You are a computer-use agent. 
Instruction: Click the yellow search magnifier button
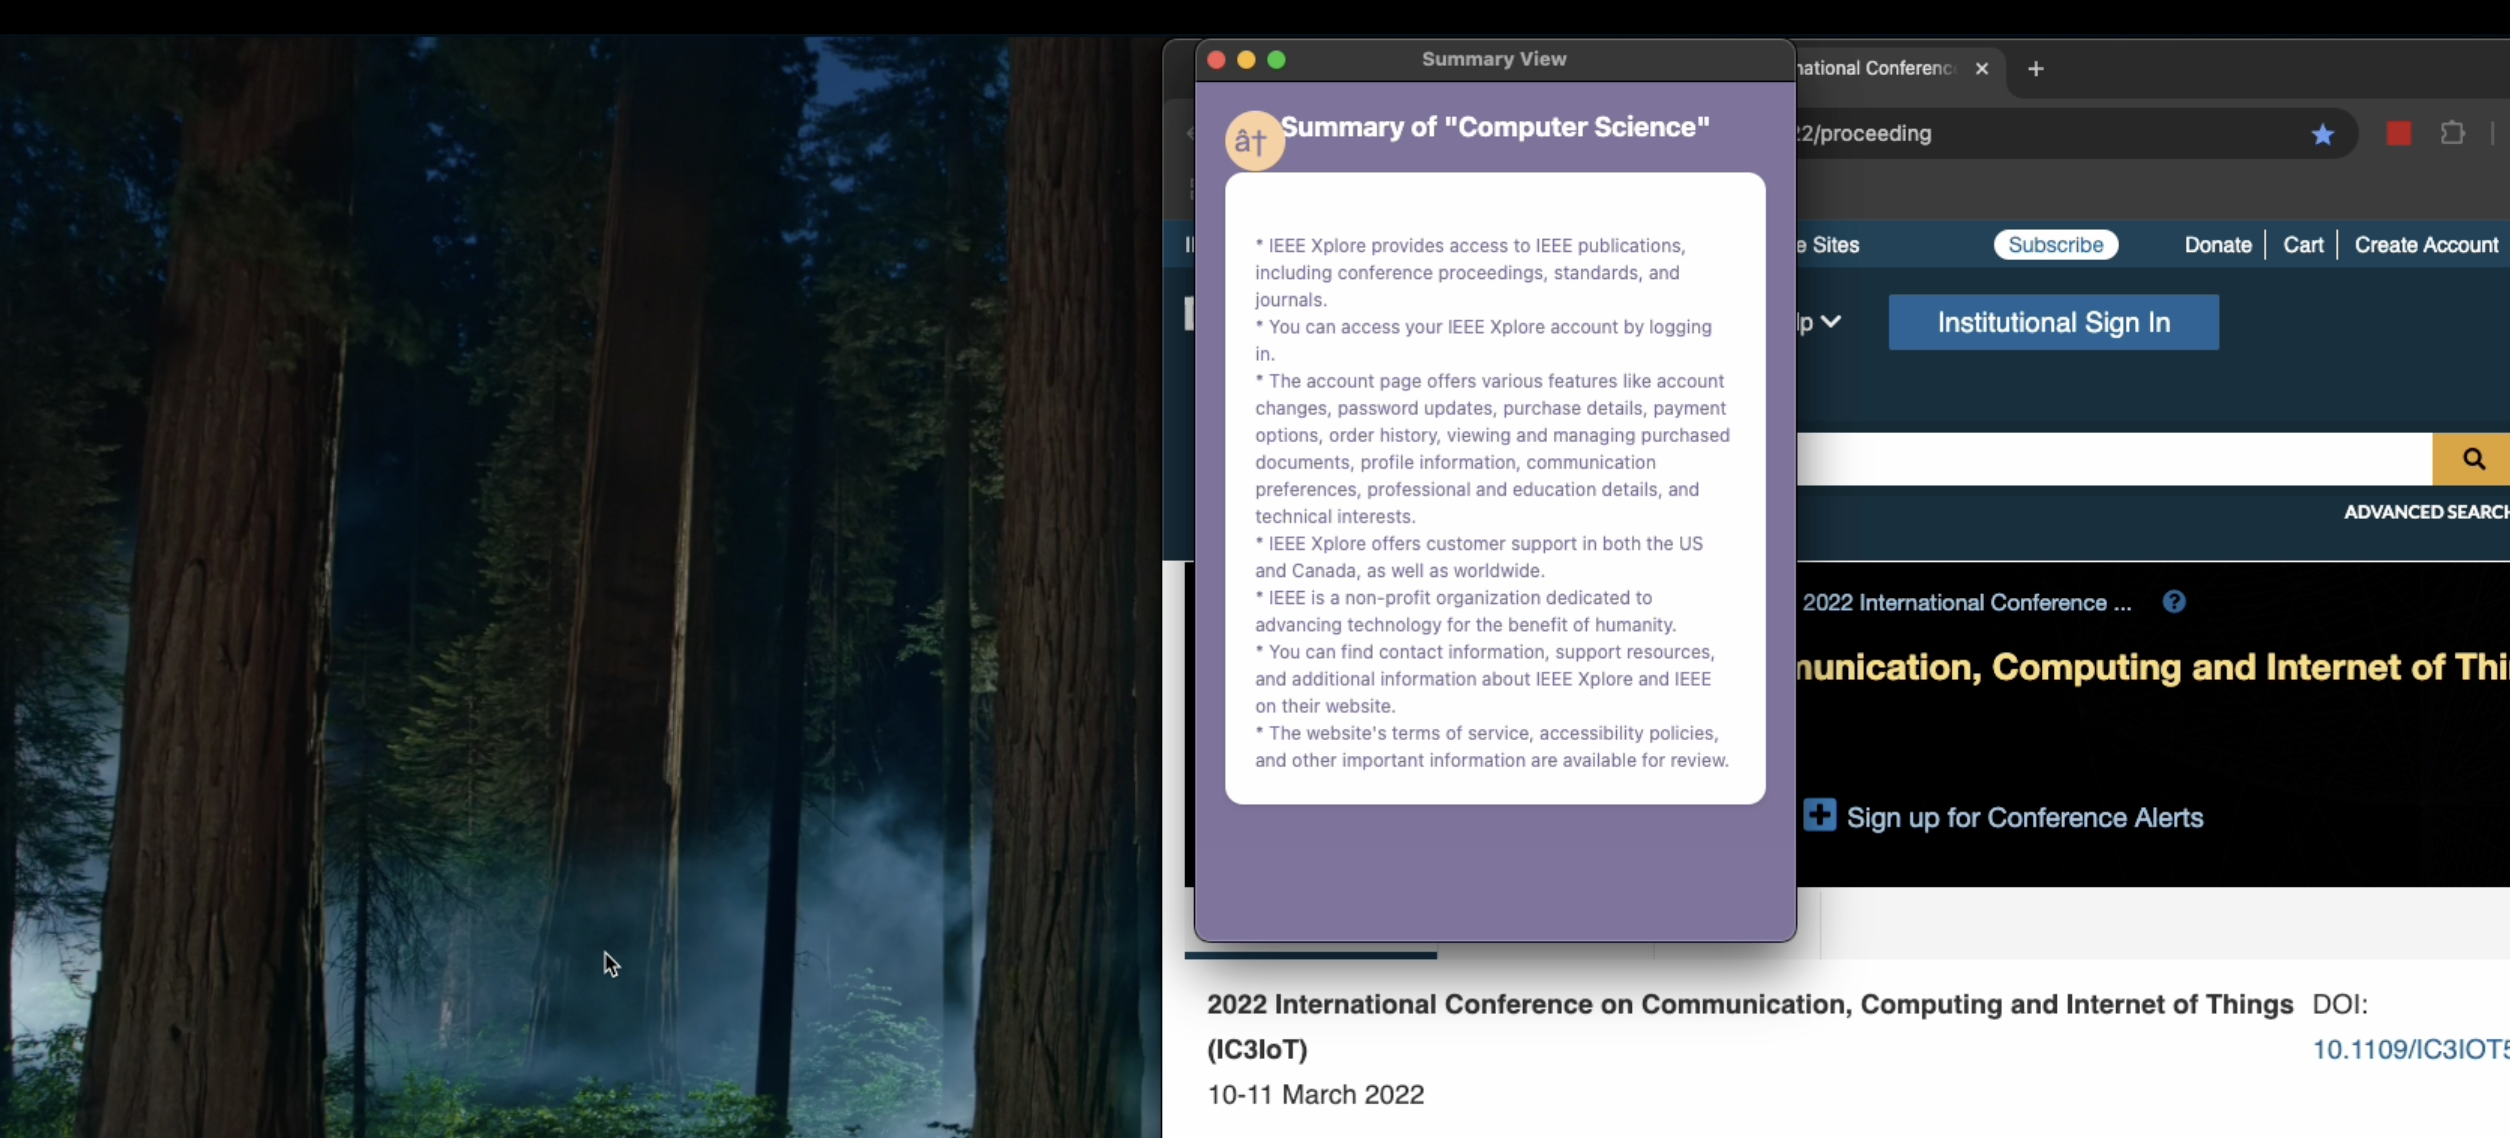(x=2472, y=459)
